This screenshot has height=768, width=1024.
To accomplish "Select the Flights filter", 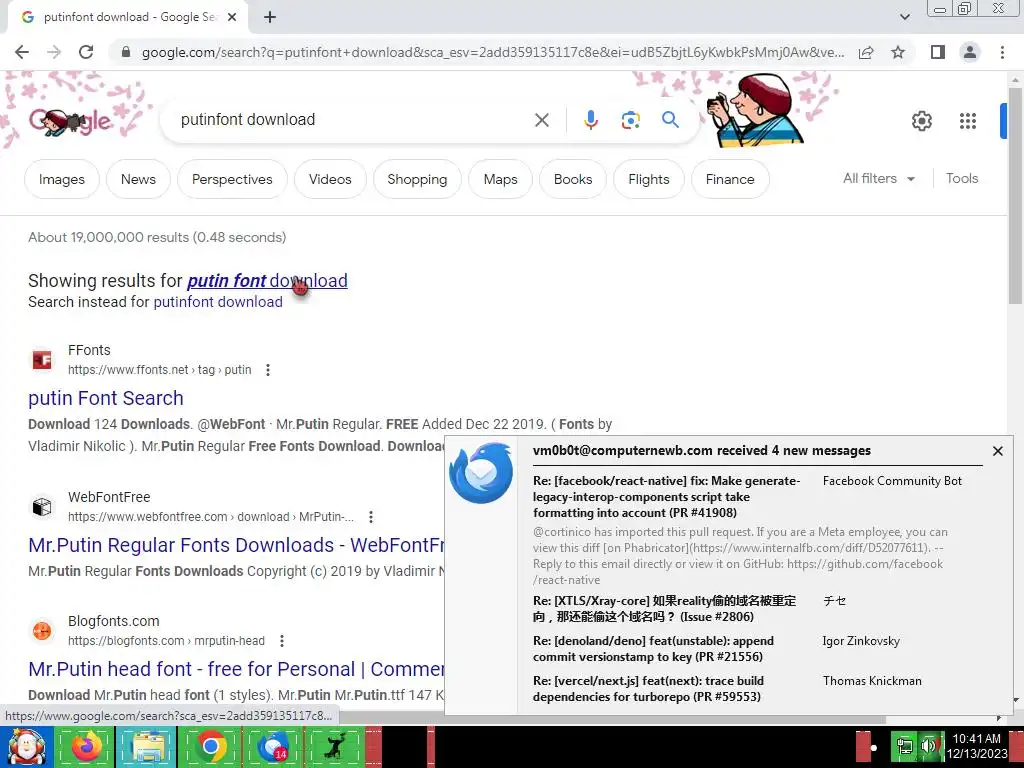I will [x=648, y=179].
